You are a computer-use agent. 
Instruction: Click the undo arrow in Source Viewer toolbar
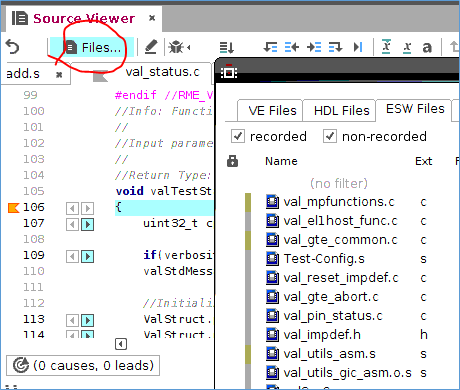coord(13,47)
